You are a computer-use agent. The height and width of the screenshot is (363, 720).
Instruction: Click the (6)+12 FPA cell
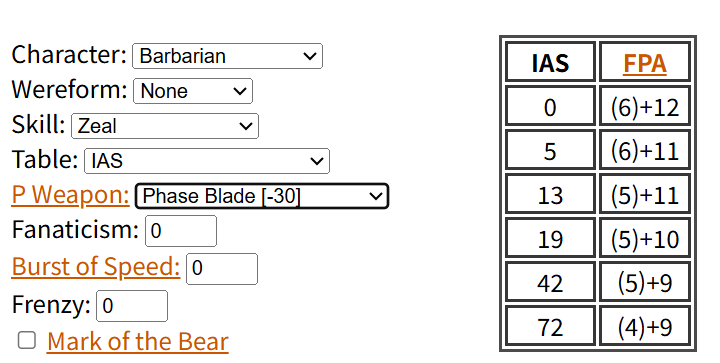coord(645,106)
